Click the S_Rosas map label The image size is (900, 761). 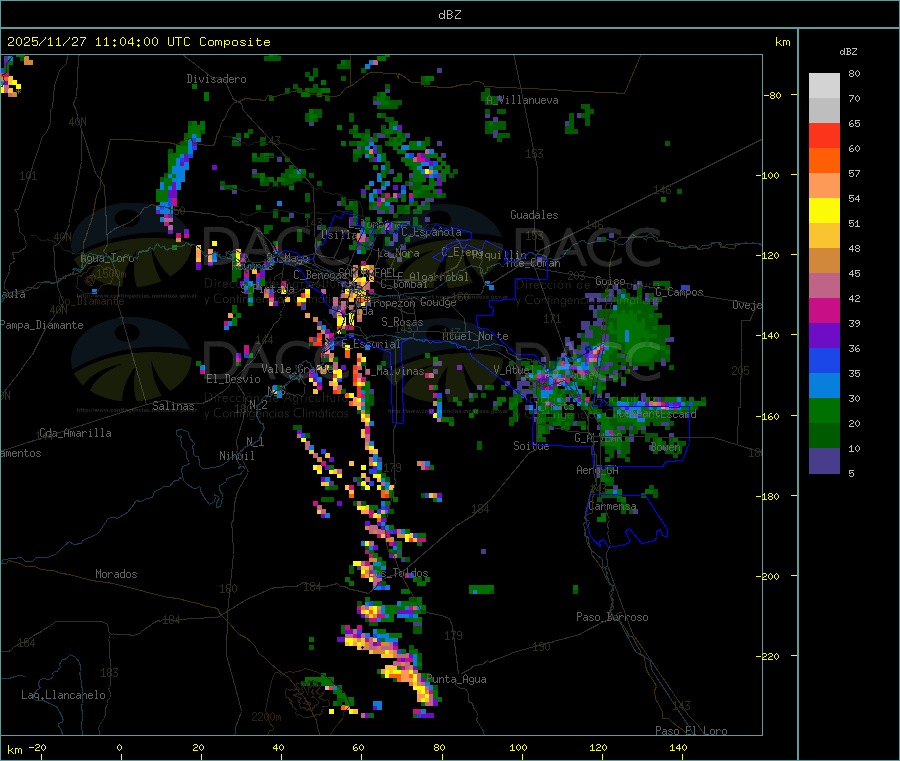pos(402,322)
